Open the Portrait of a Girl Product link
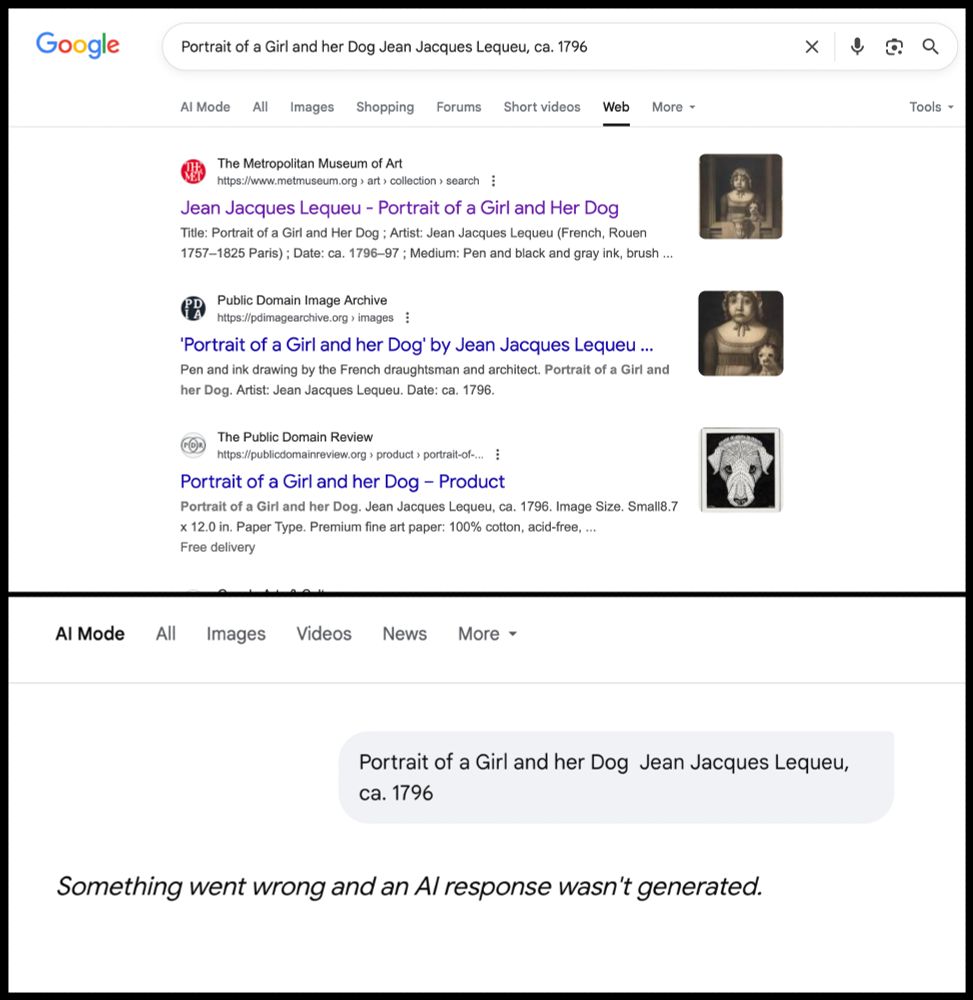 coord(341,481)
